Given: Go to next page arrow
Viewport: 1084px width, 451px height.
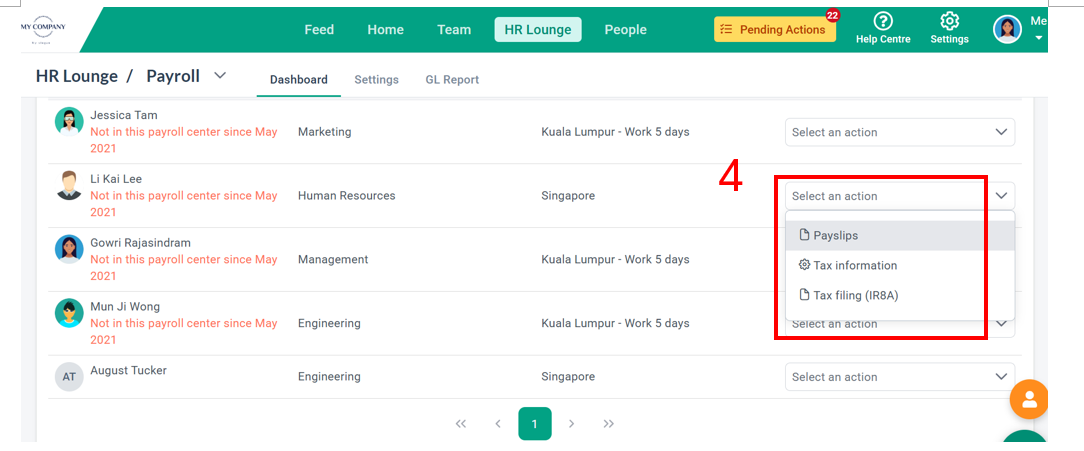Looking at the screenshot, I should (x=571, y=424).
